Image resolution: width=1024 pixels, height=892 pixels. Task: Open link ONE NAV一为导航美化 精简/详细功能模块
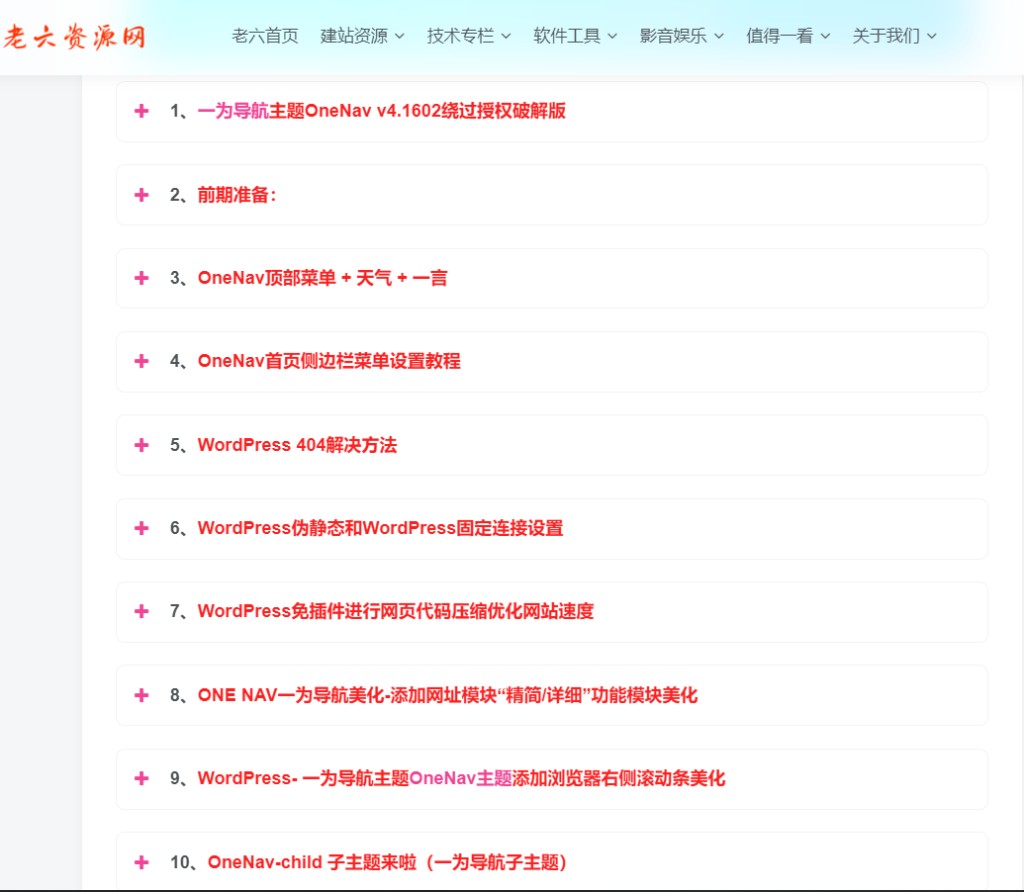[x=447, y=695]
